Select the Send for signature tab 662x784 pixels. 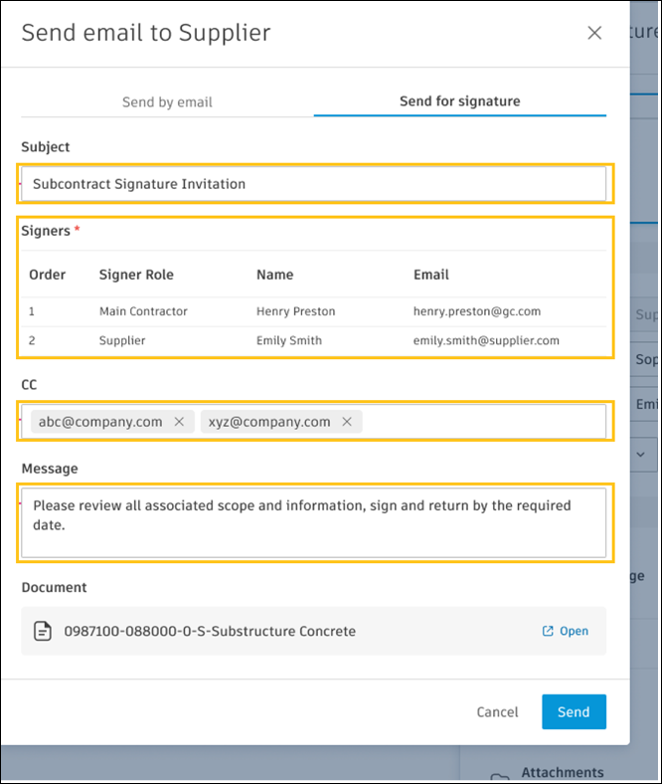pos(459,101)
